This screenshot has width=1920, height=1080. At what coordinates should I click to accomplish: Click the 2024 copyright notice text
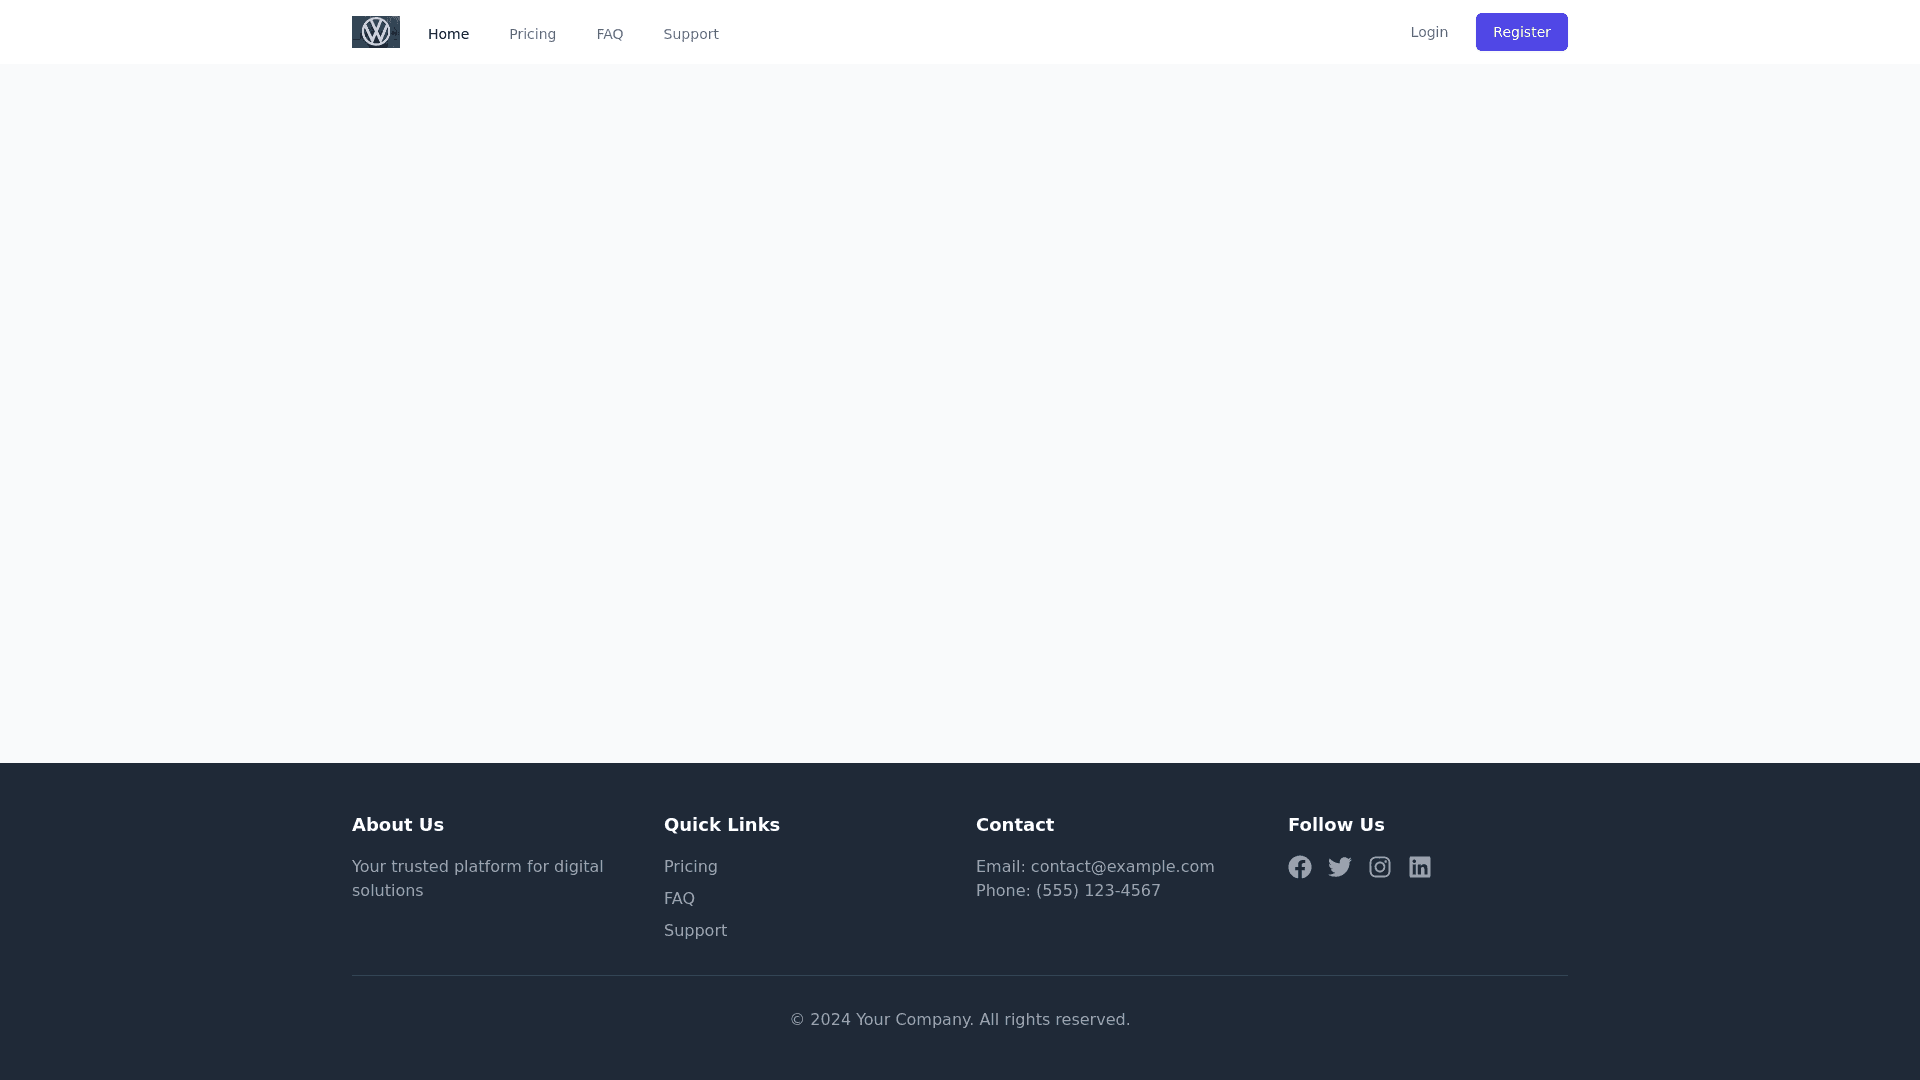click(960, 1020)
